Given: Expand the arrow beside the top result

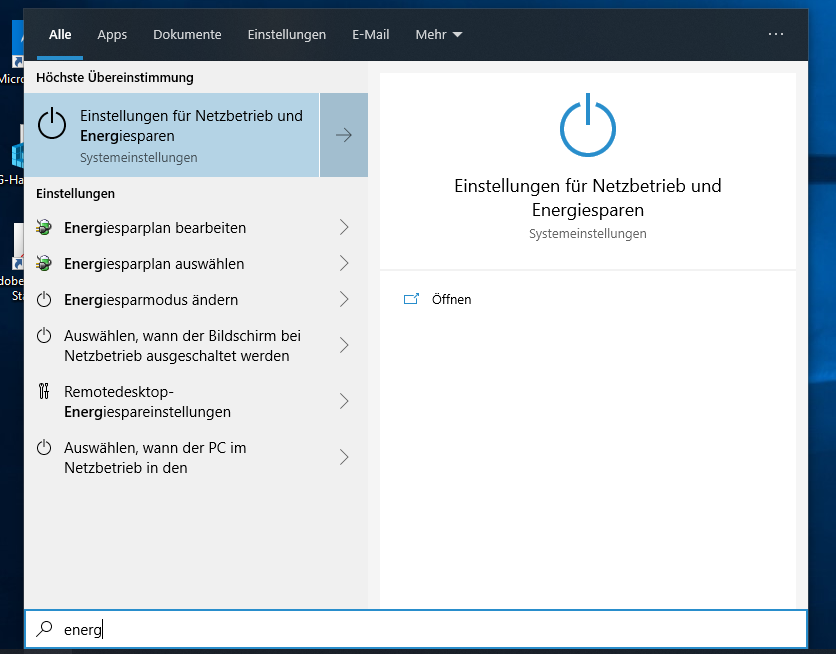Looking at the screenshot, I should [x=344, y=135].
